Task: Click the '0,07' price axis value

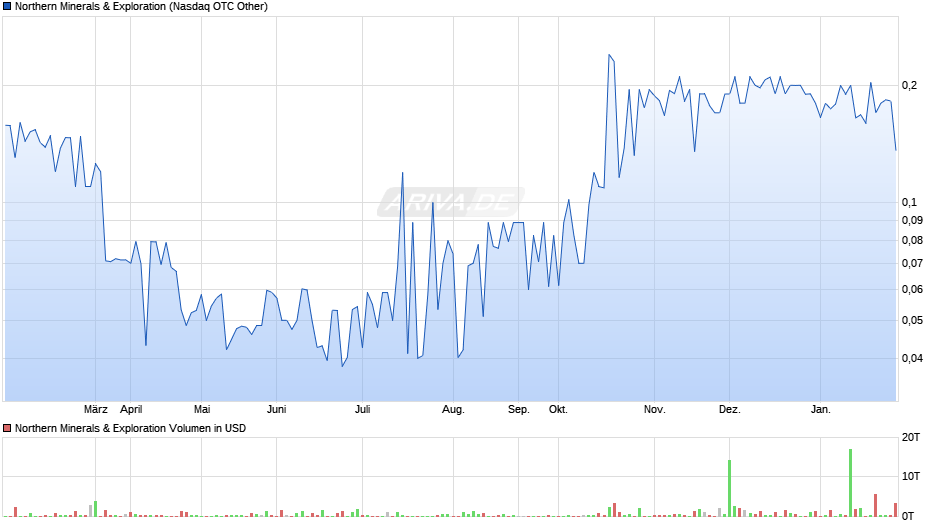Action: click(x=912, y=263)
